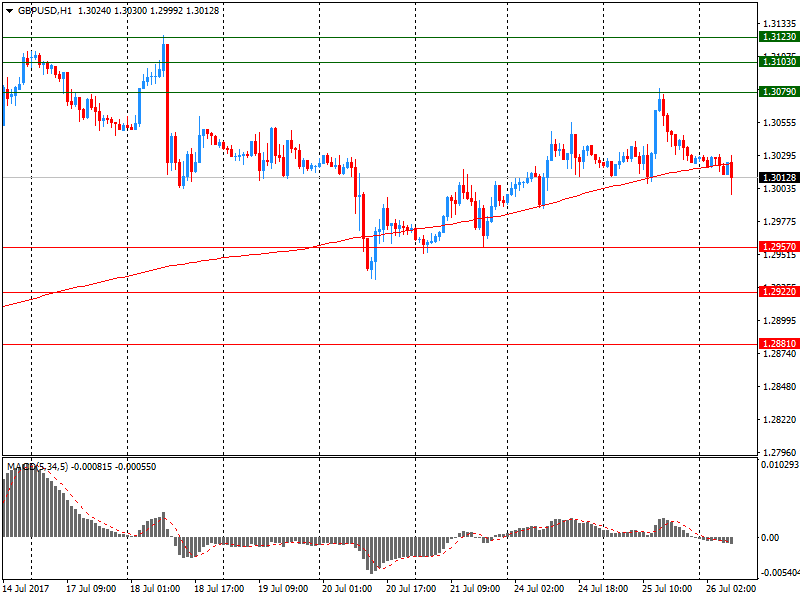Click the 21 Jul 09:00 time axis label

[x=475, y=589]
